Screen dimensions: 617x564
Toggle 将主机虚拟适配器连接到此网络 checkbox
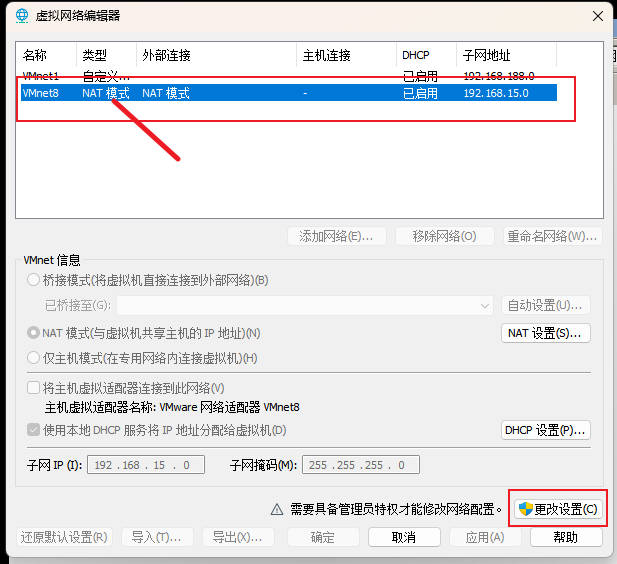pyautogui.click(x=33, y=388)
